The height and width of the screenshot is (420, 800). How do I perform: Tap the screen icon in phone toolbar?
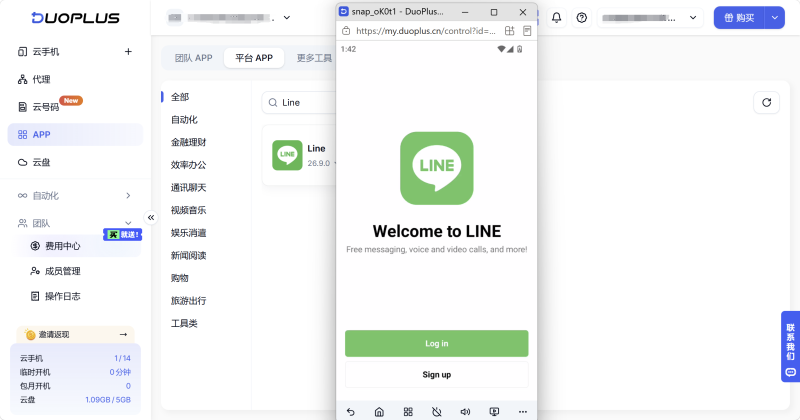(494, 412)
